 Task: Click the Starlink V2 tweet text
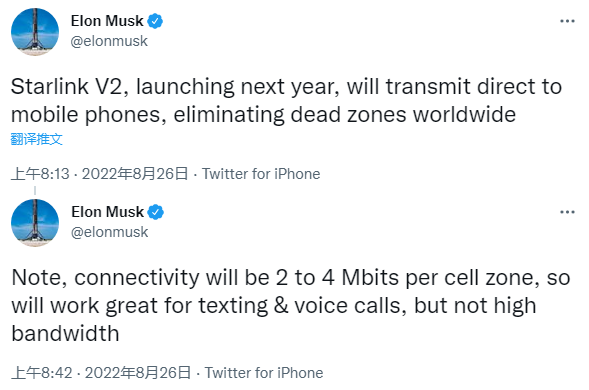pos(286,100)
